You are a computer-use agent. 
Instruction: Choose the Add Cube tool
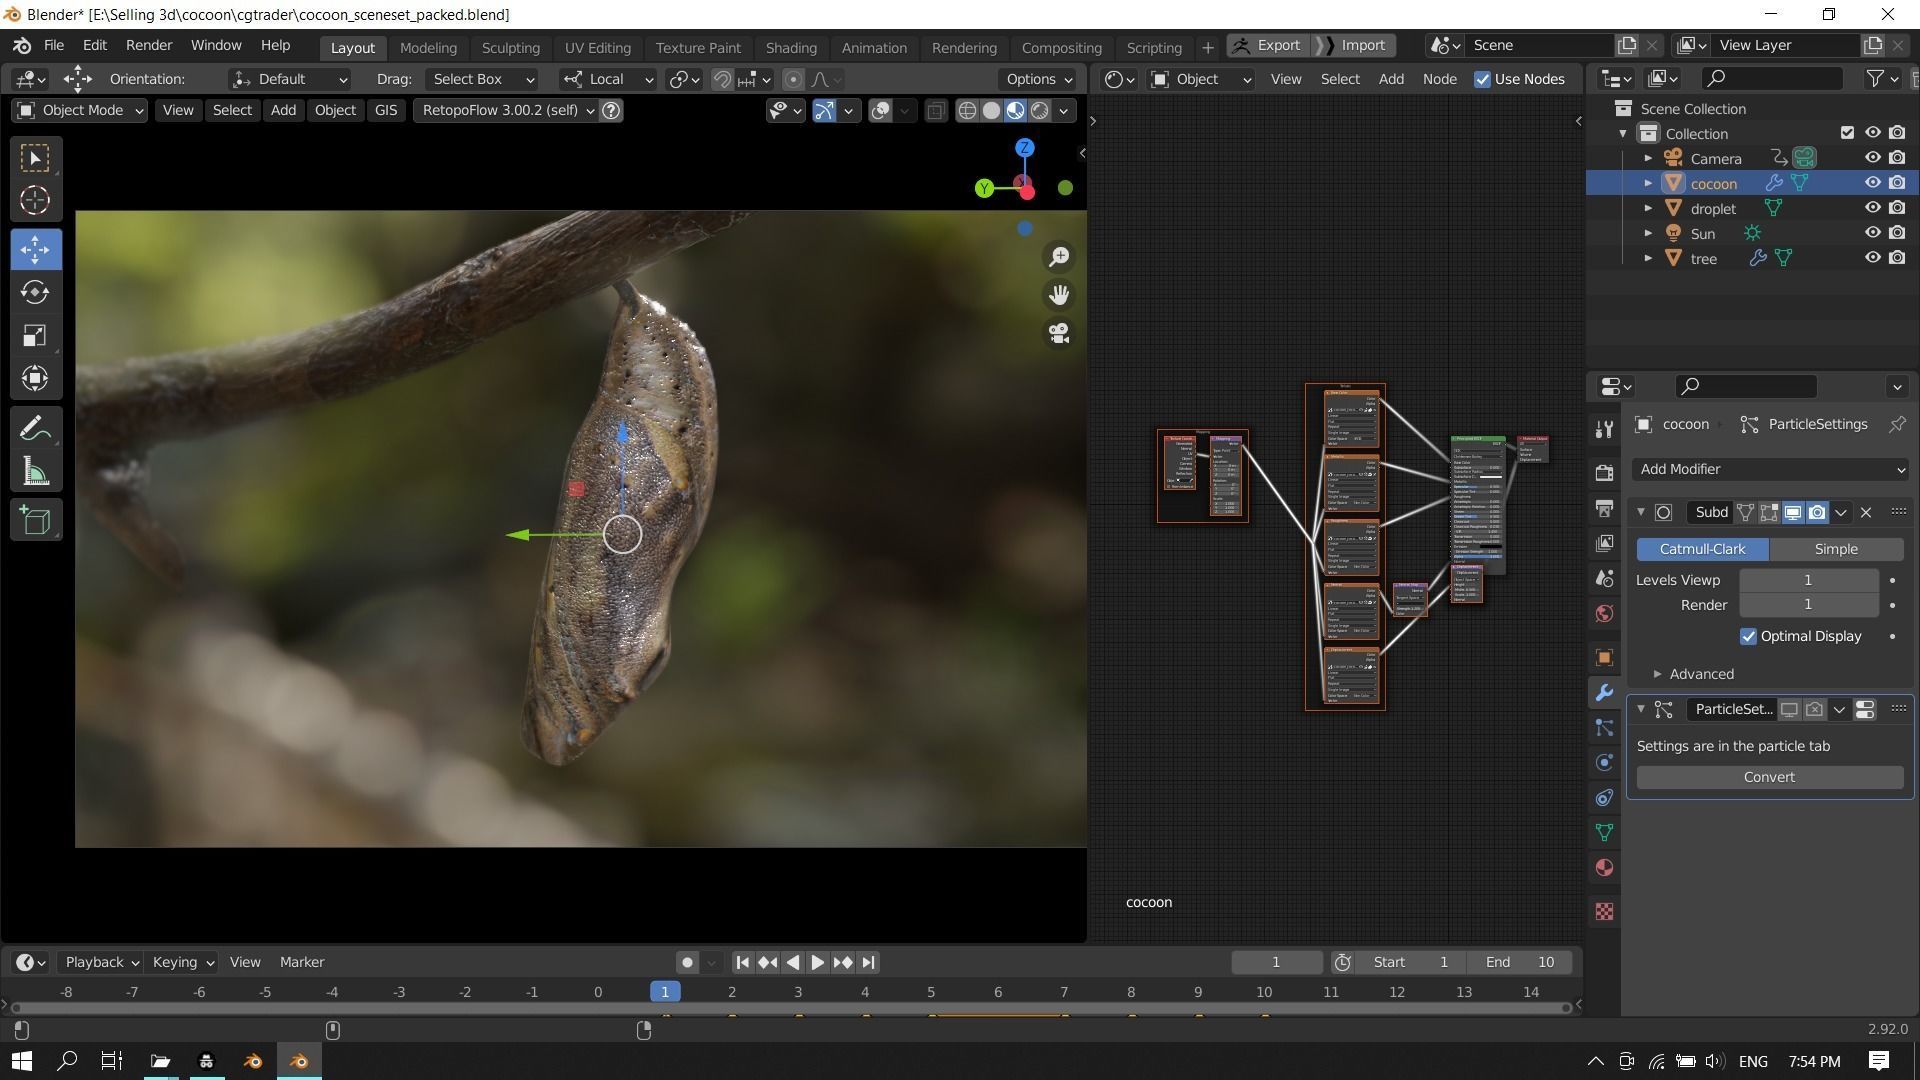(x=35, y=520)
